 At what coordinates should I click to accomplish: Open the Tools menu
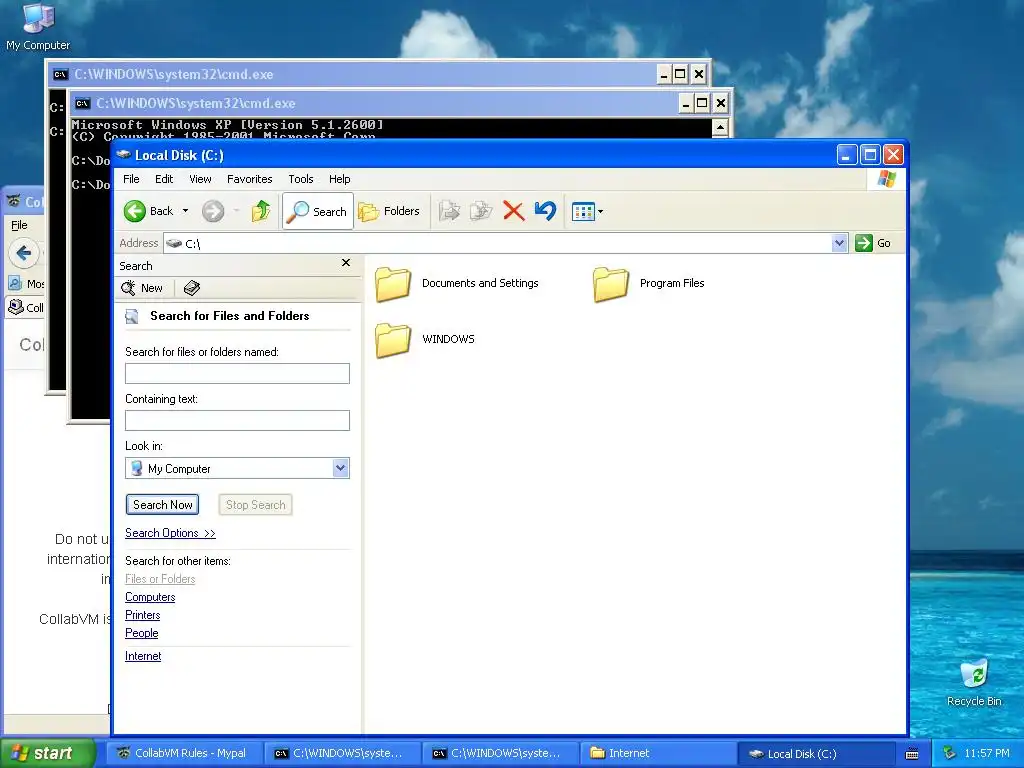(301, 179)
